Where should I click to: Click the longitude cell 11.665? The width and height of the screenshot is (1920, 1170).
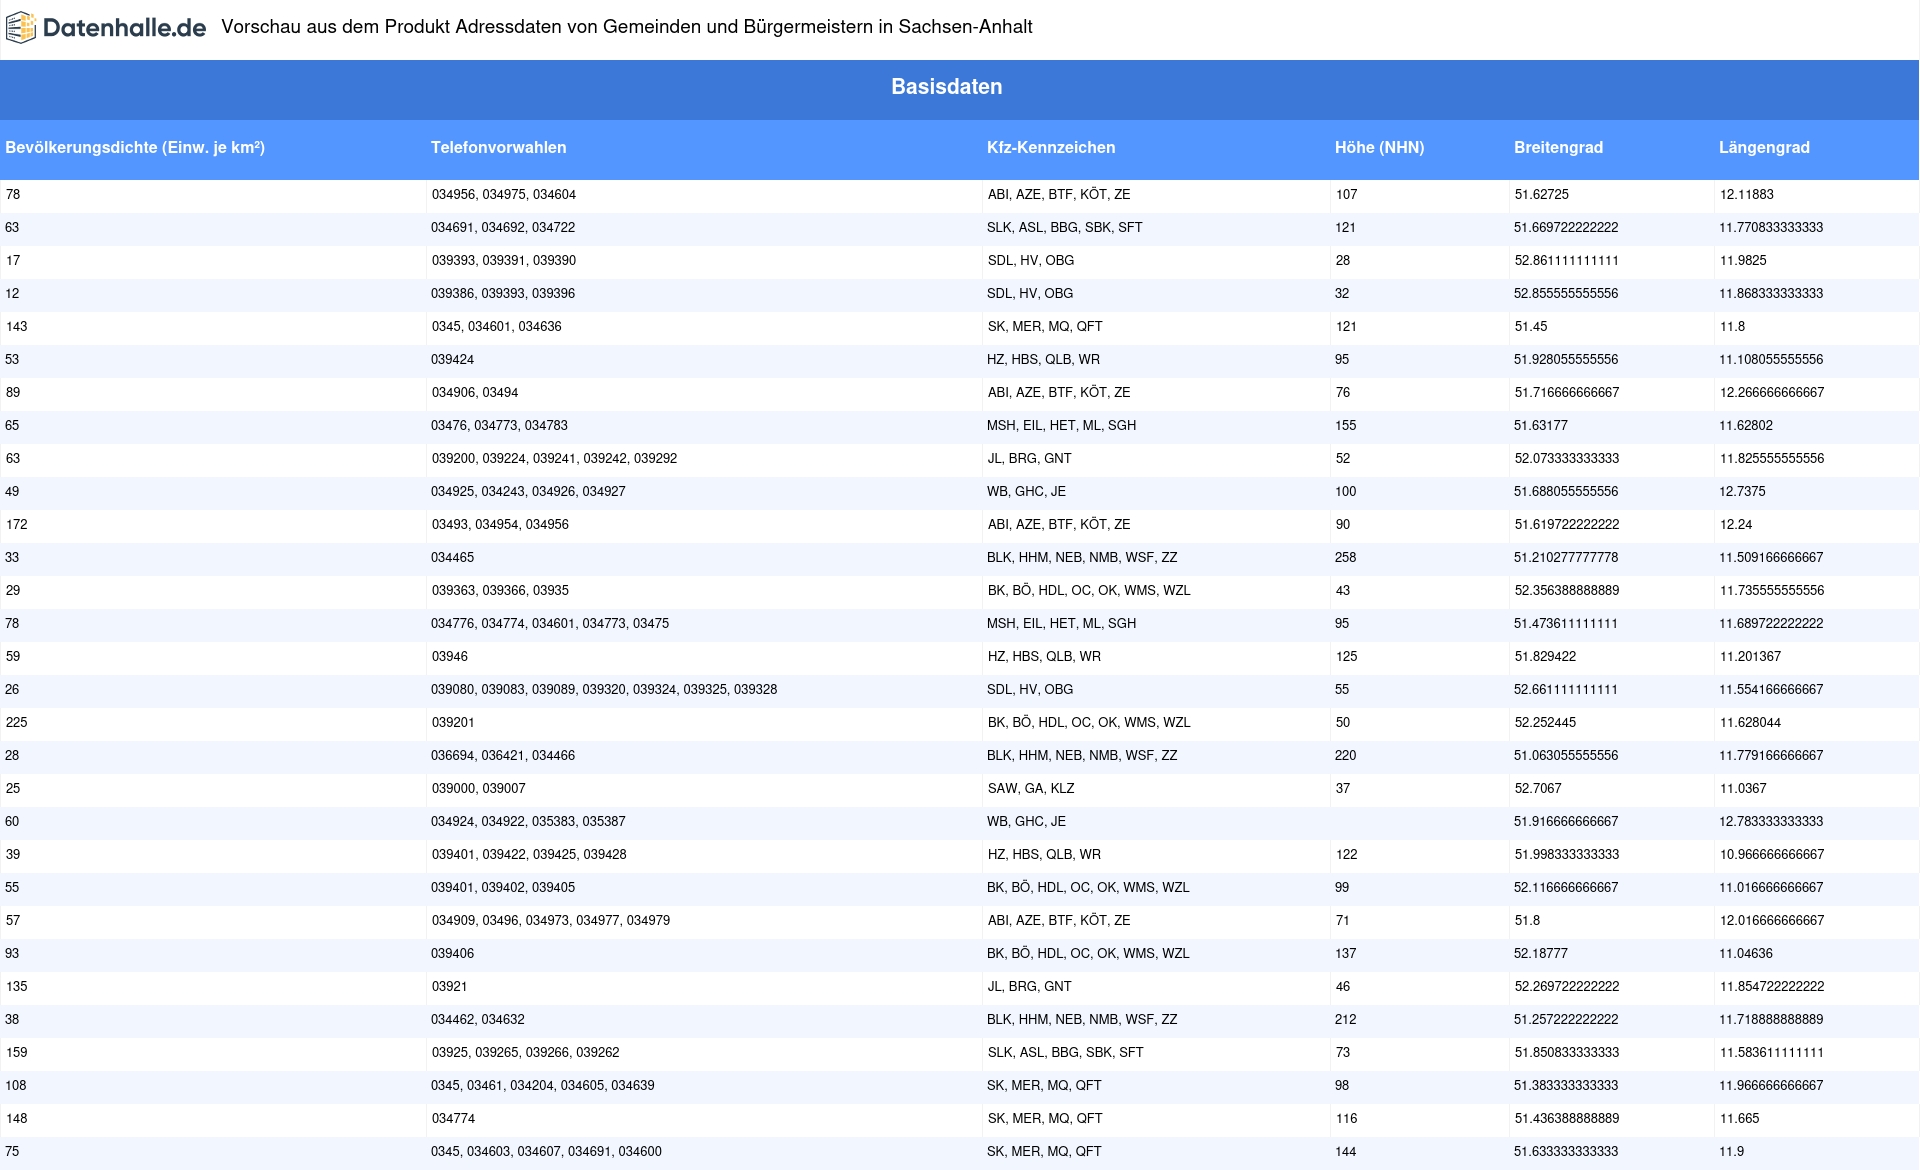pos(1739,1119)
